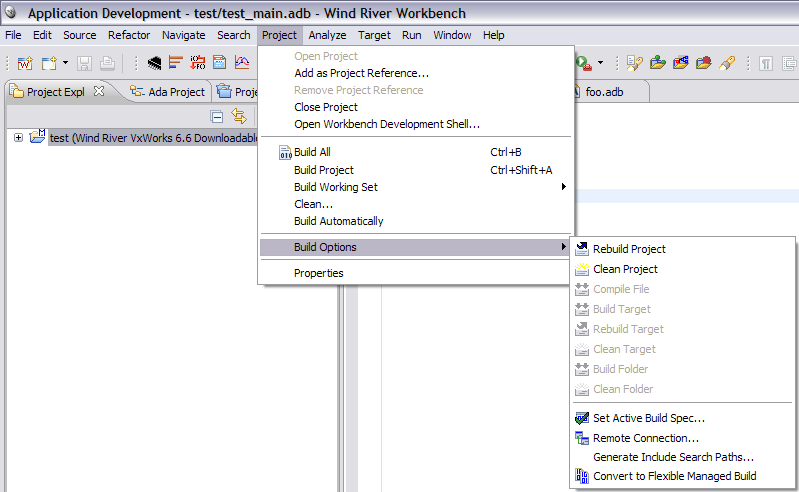Expand the test project tree node

pos(18,138)
